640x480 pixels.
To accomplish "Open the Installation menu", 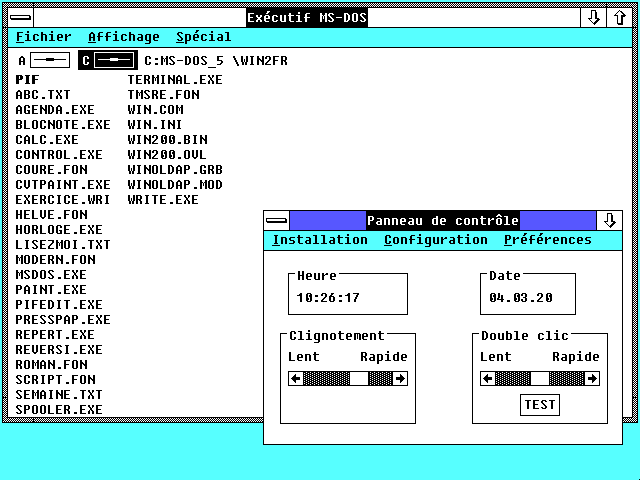I will (x=320, y=240).
